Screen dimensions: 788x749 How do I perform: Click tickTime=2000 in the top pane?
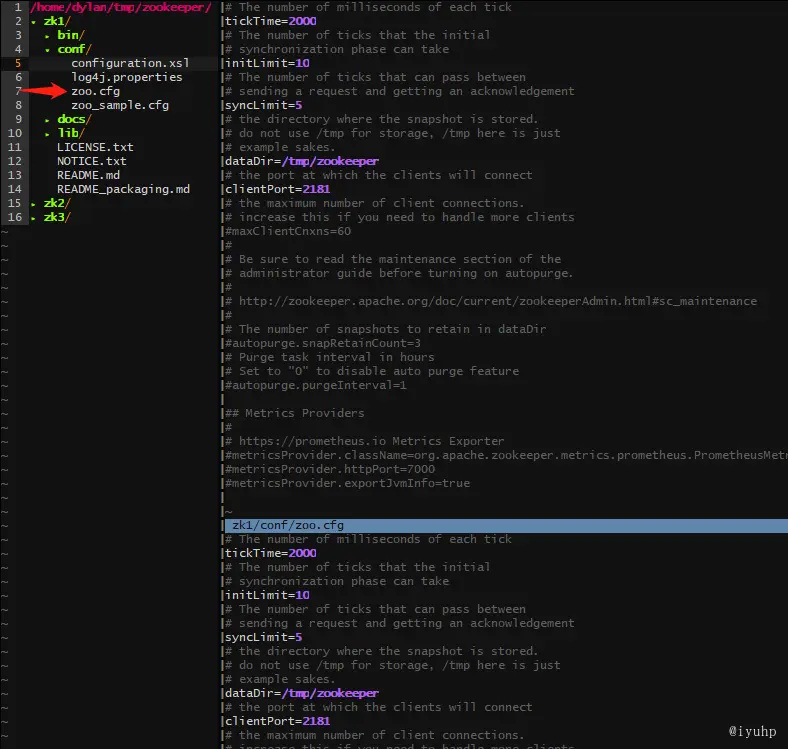click(270, 21)
